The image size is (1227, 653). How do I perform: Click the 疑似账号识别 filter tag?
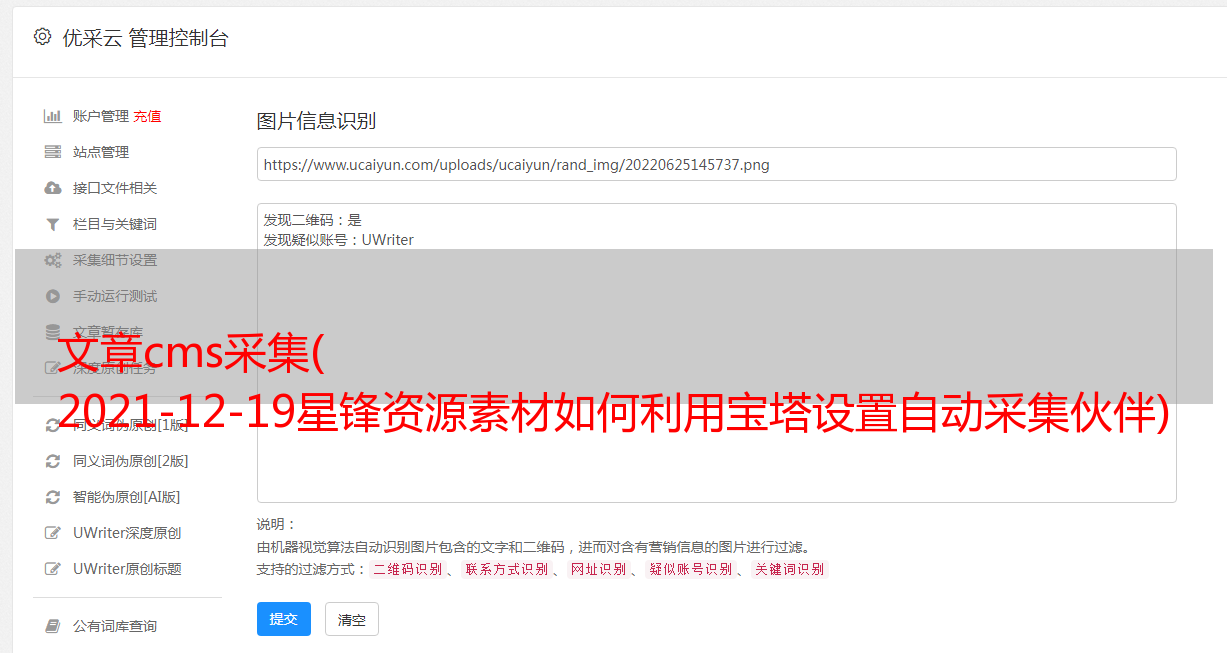[690, 569]
